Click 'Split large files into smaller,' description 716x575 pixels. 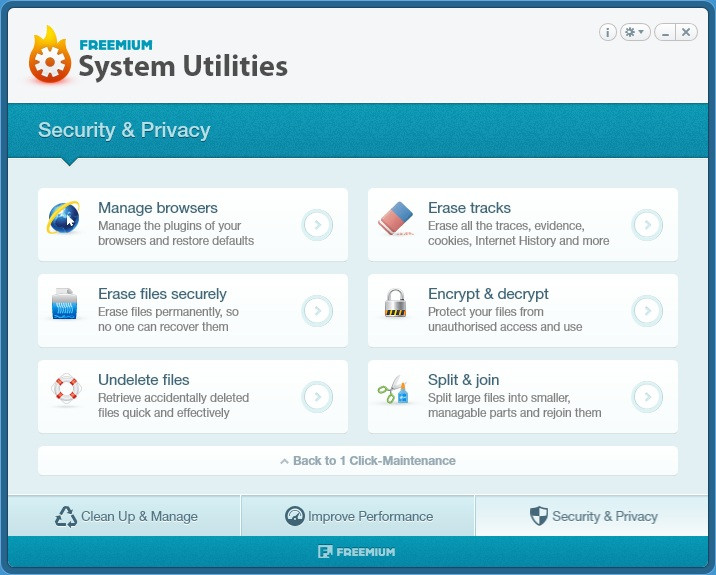499,398
